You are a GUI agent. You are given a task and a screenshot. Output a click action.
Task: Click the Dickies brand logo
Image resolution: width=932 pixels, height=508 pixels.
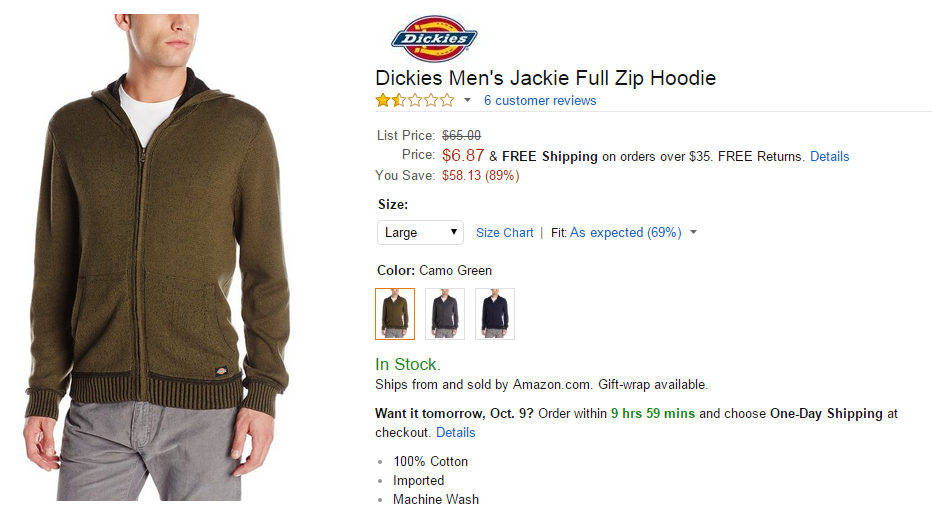click(x=434, y=39)
